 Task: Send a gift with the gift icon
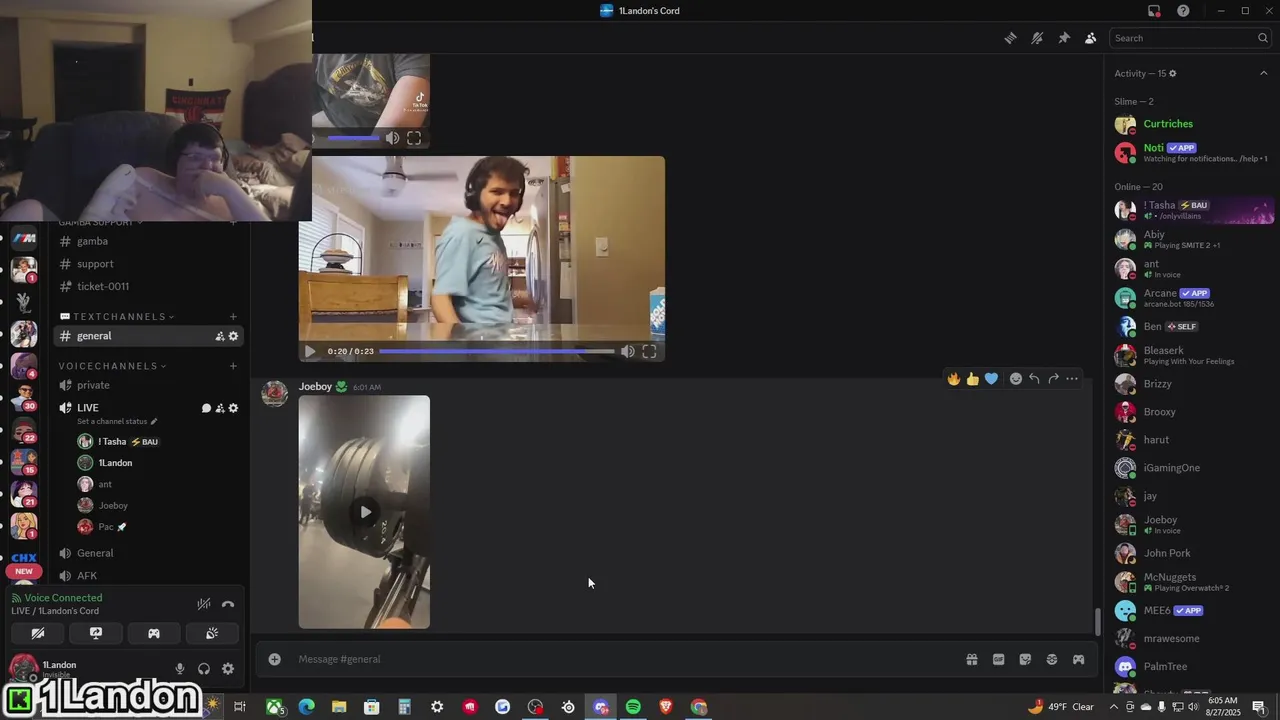tap(971, 659)
